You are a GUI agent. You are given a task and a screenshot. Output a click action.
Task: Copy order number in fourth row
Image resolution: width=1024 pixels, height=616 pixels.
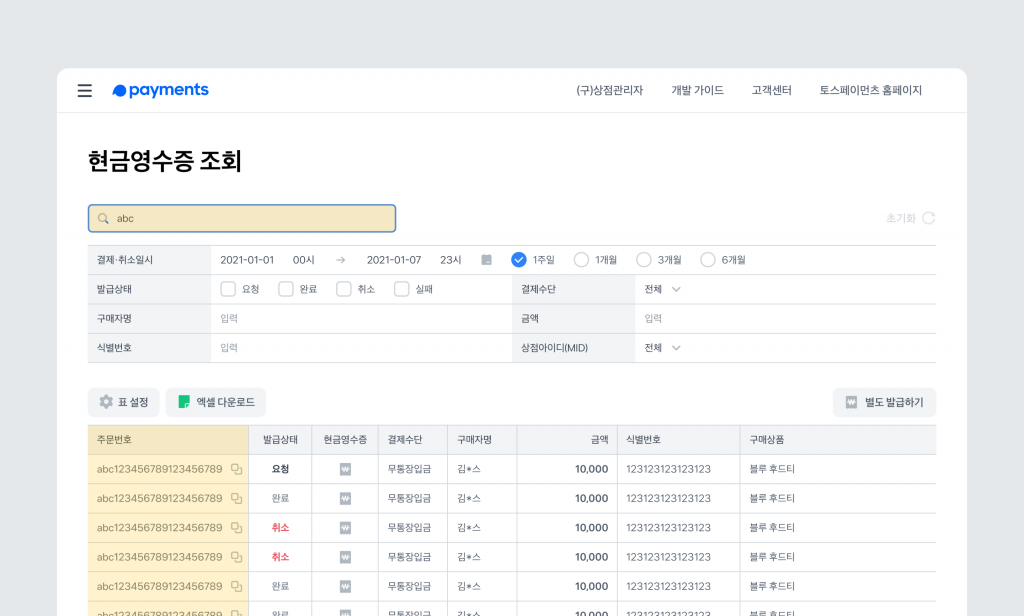pos(236,558)
